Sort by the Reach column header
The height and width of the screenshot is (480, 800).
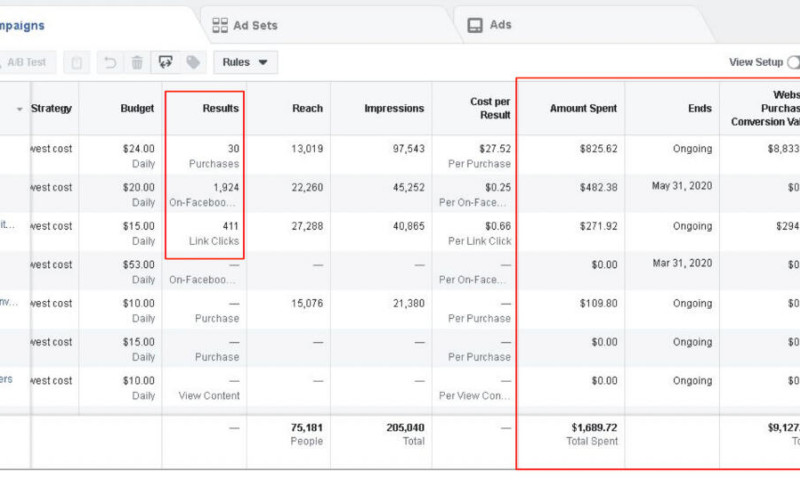307,108
